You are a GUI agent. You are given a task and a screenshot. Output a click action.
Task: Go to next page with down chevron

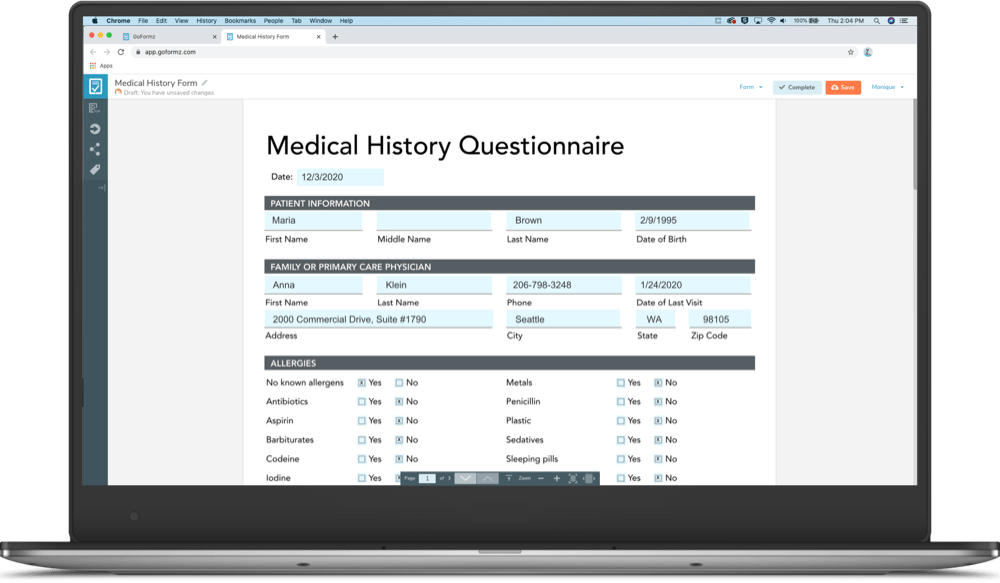pos(467,478)
